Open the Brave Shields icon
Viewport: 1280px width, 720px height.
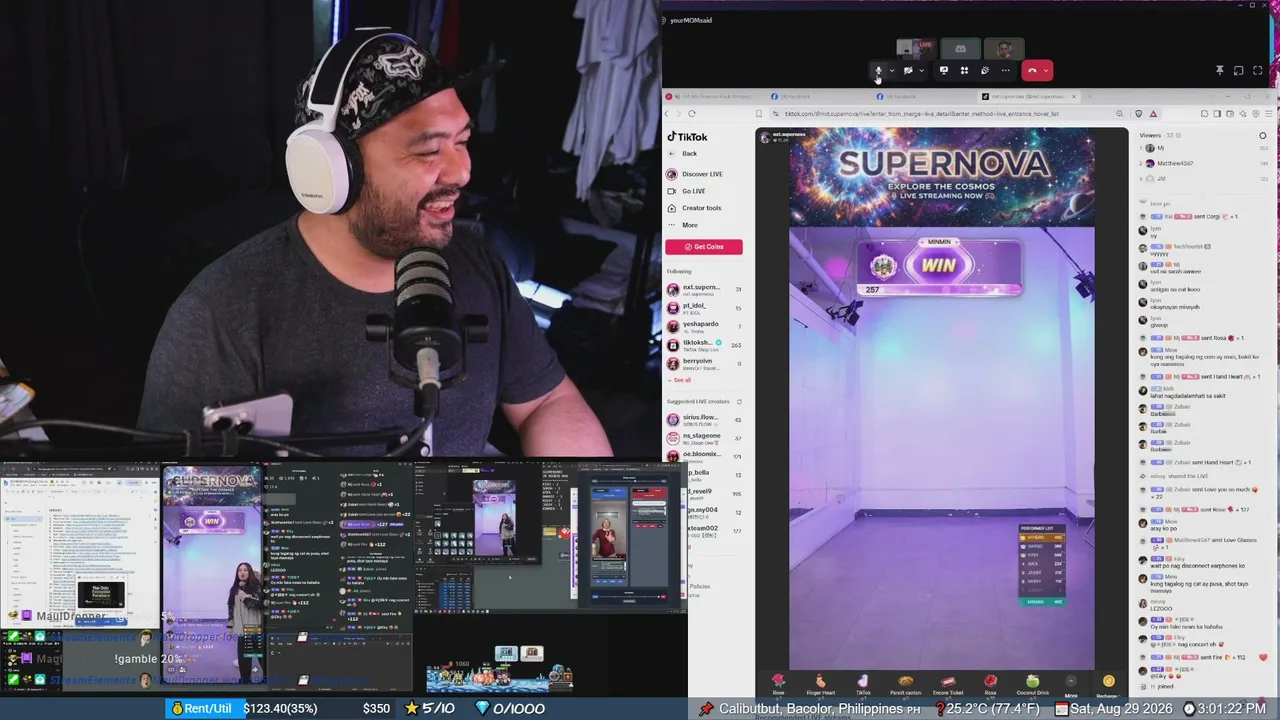[x=1139, y=114]
